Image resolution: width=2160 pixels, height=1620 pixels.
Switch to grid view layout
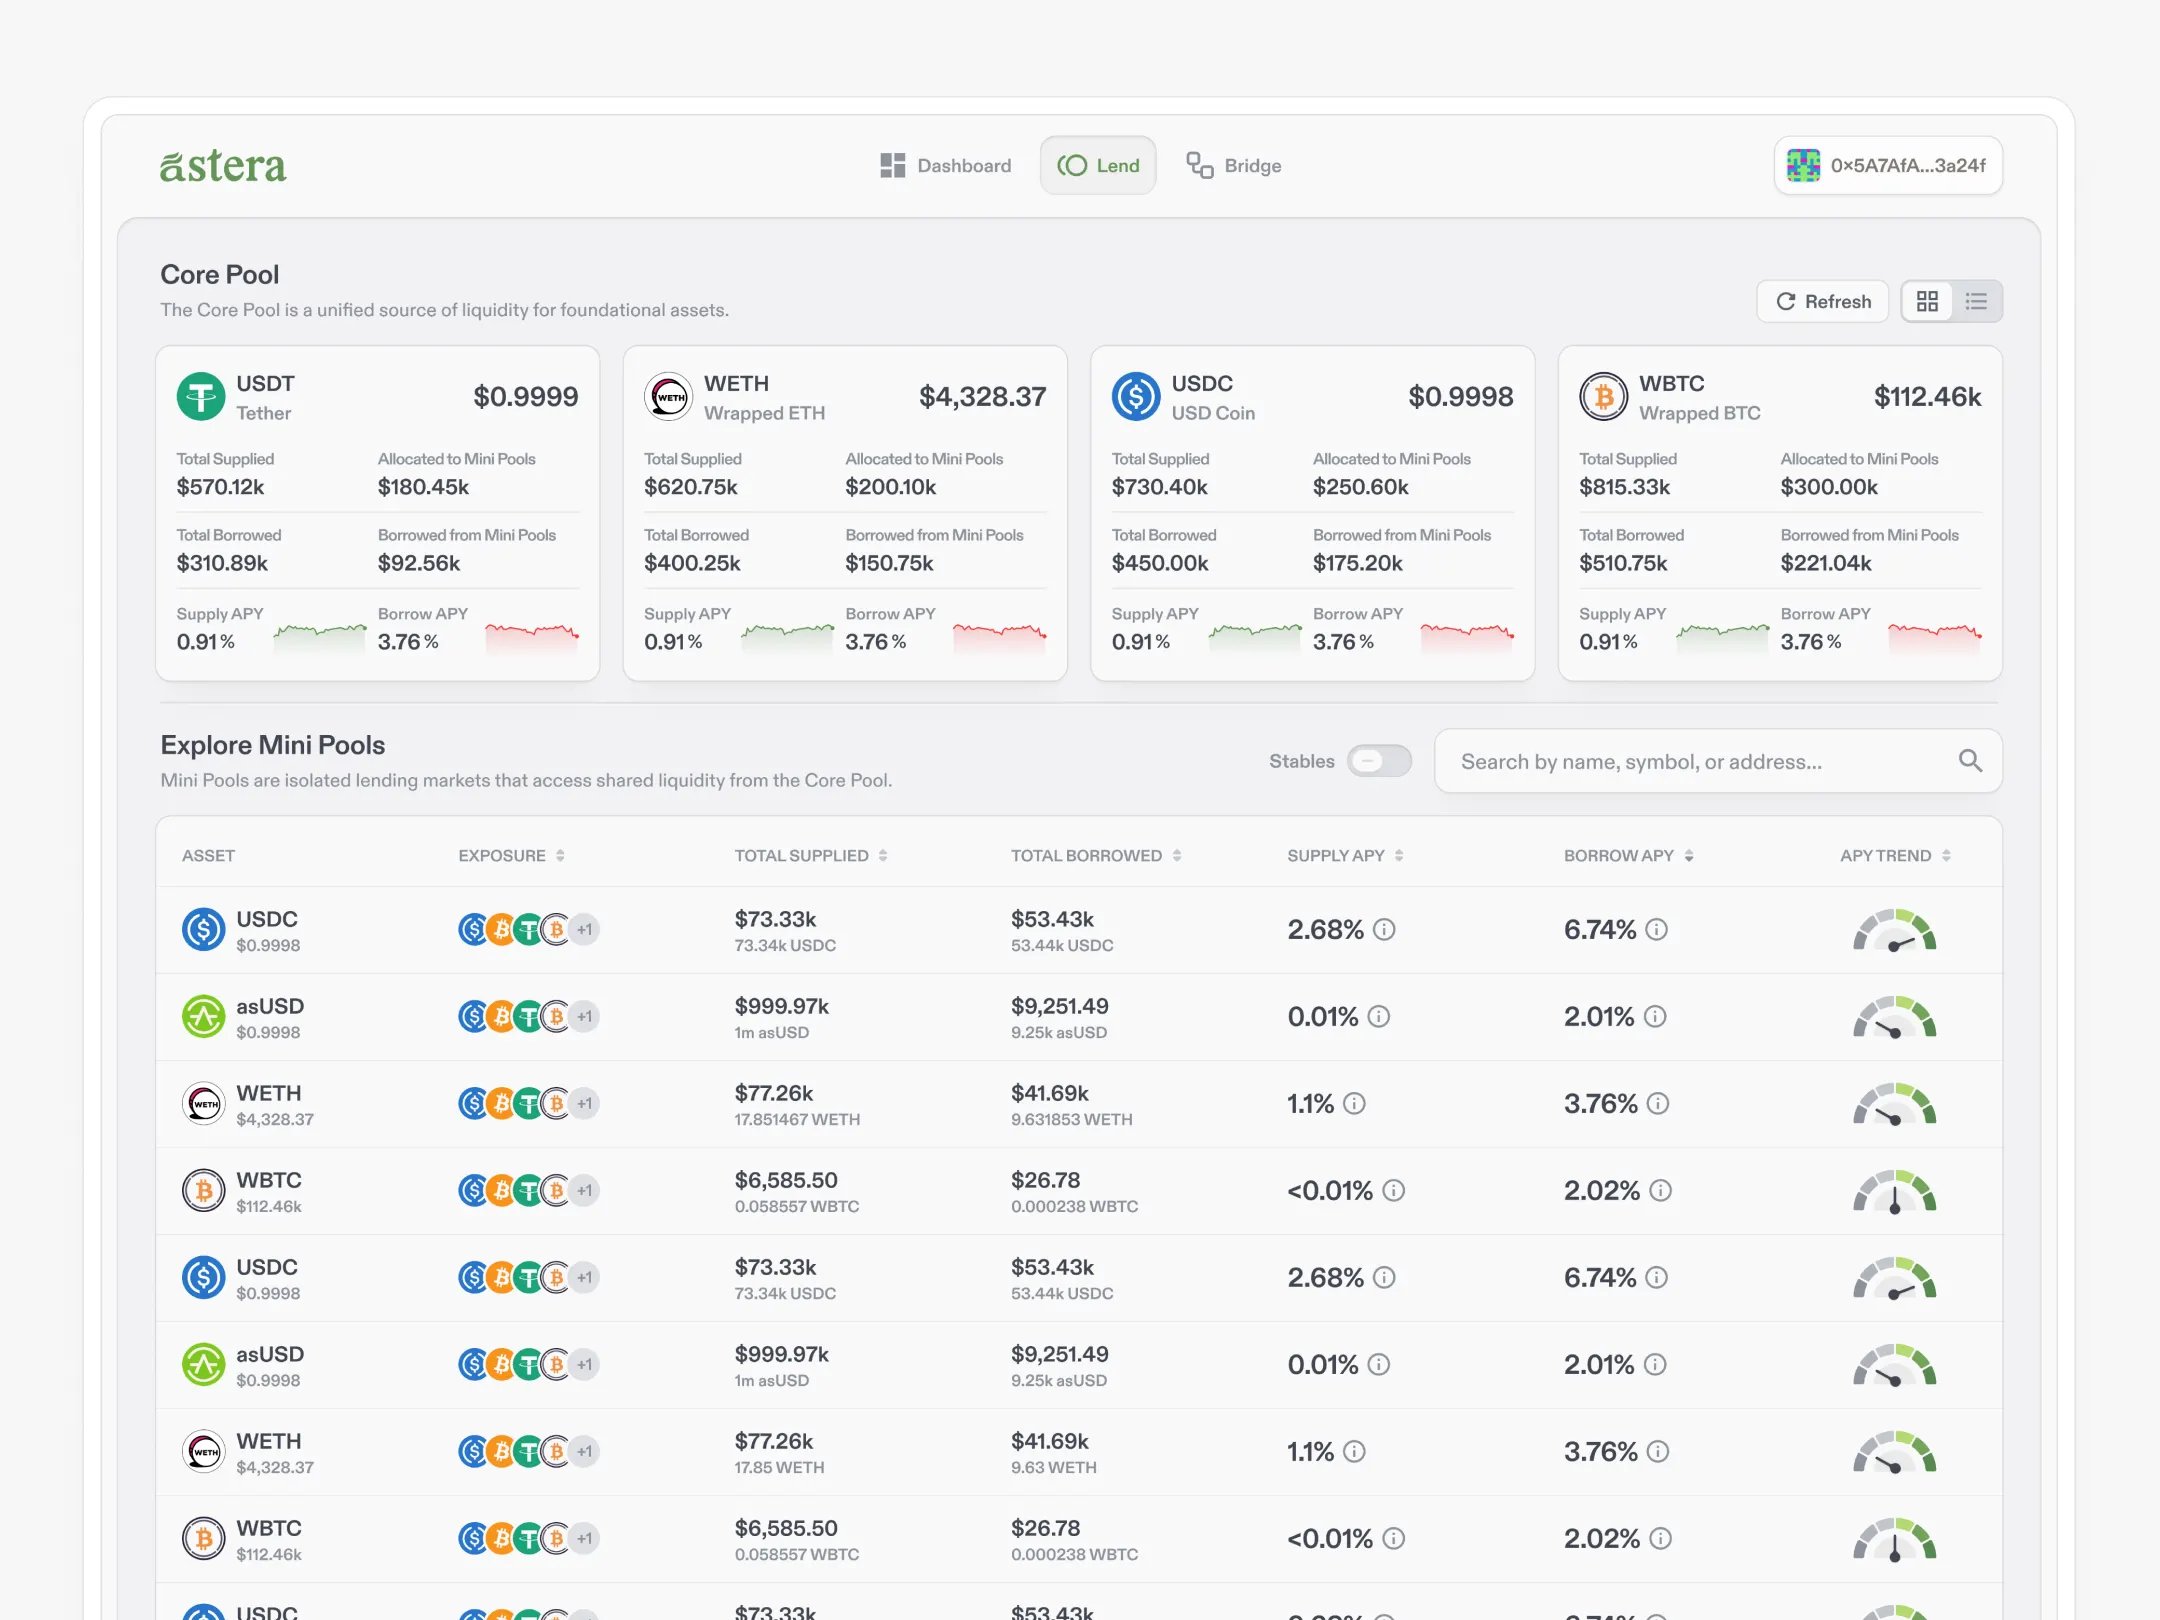1927,301
